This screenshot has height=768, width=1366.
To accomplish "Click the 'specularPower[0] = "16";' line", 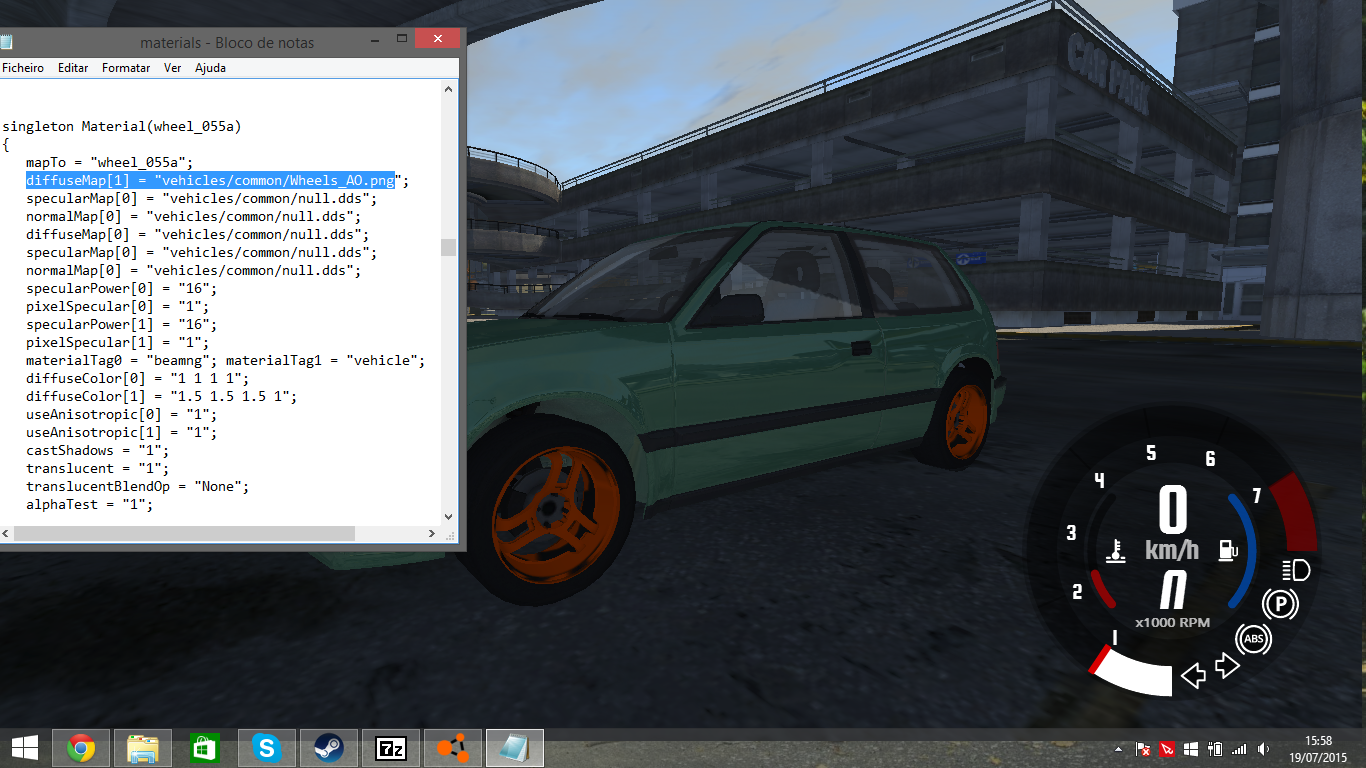I will point(121,288).
